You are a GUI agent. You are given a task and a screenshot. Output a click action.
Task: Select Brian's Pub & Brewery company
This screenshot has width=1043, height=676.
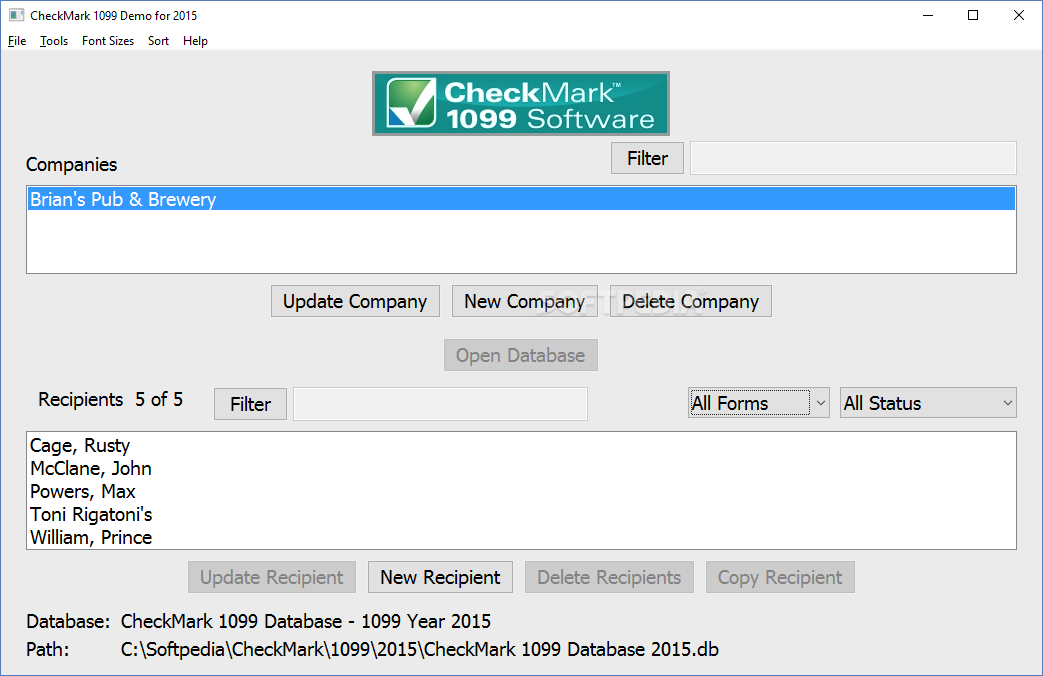[522, 199]
